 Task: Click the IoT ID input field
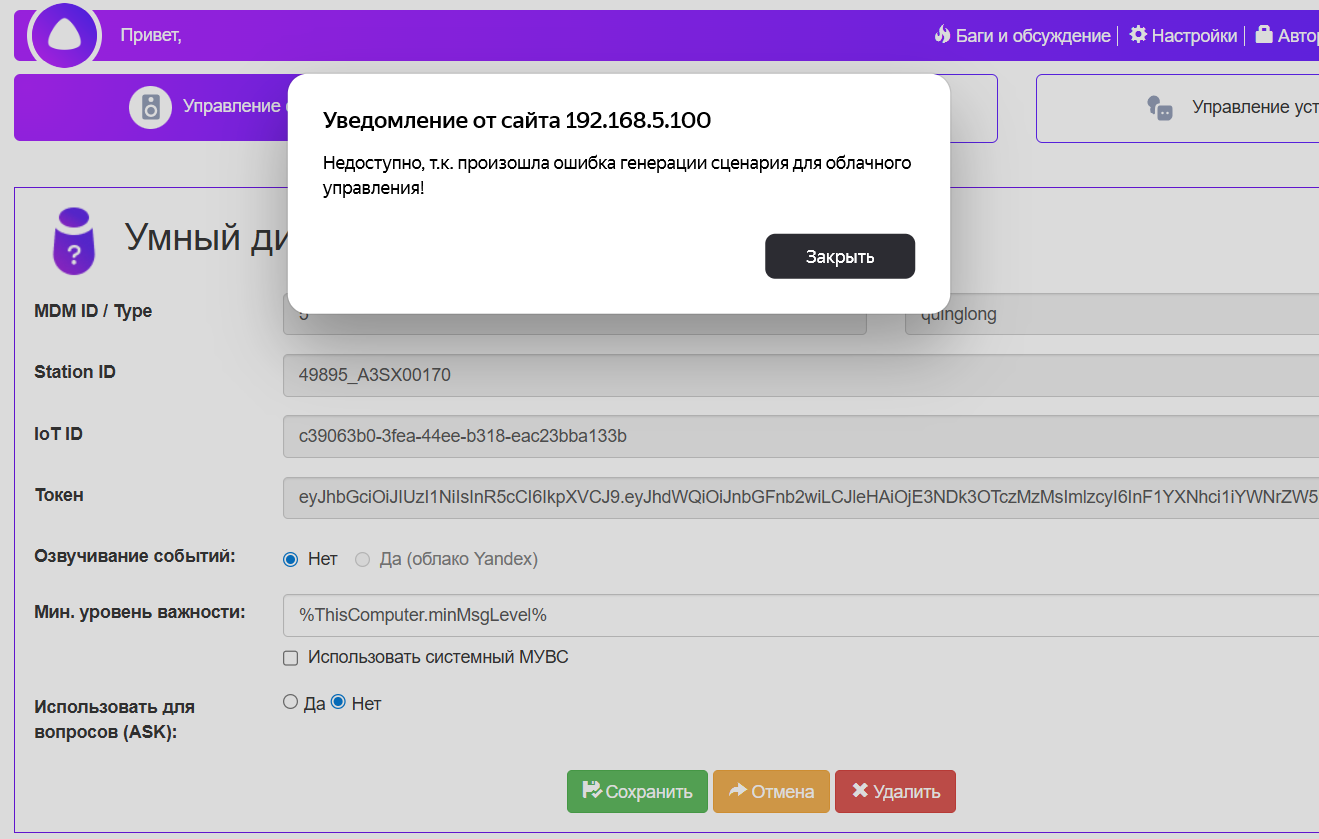[801, 437]
